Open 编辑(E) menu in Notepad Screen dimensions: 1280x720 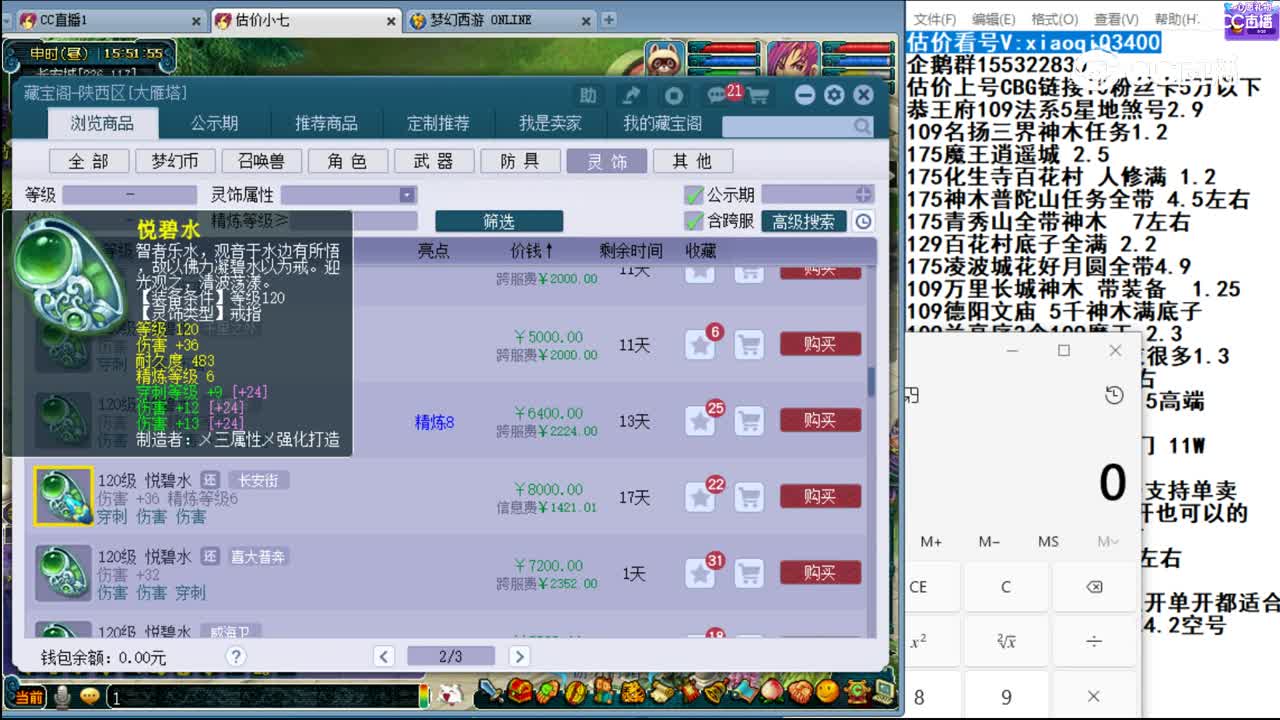[x=993, y=19]
